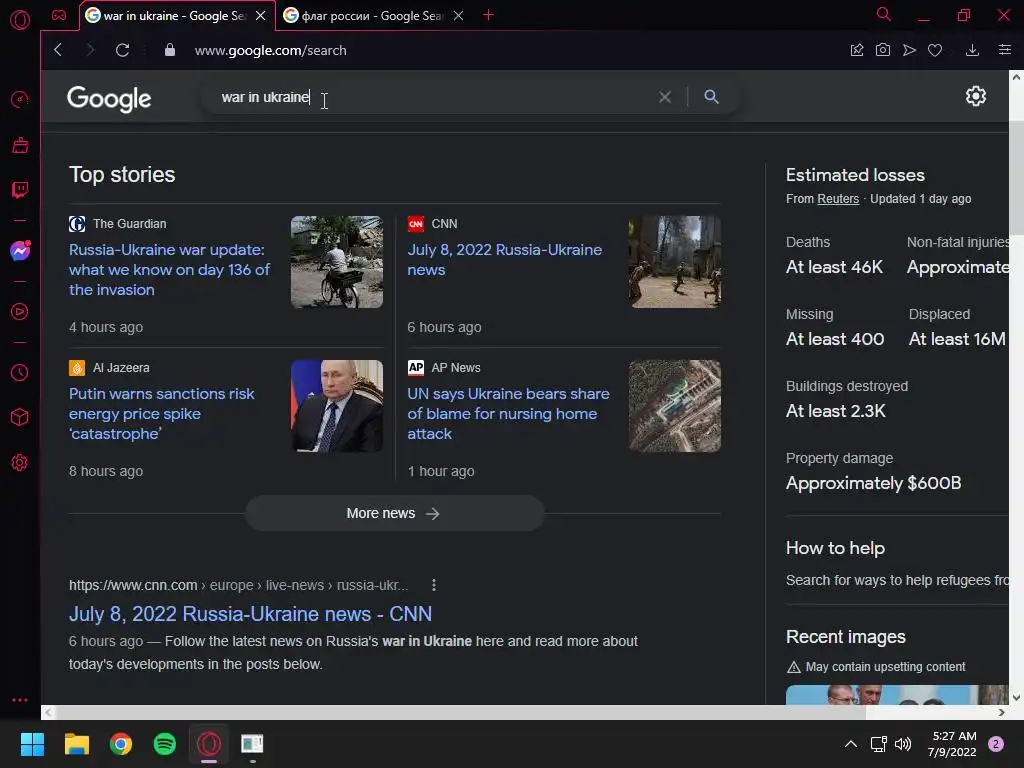
Task: Launch Chrome from taskbar
Action: [121, 744]
